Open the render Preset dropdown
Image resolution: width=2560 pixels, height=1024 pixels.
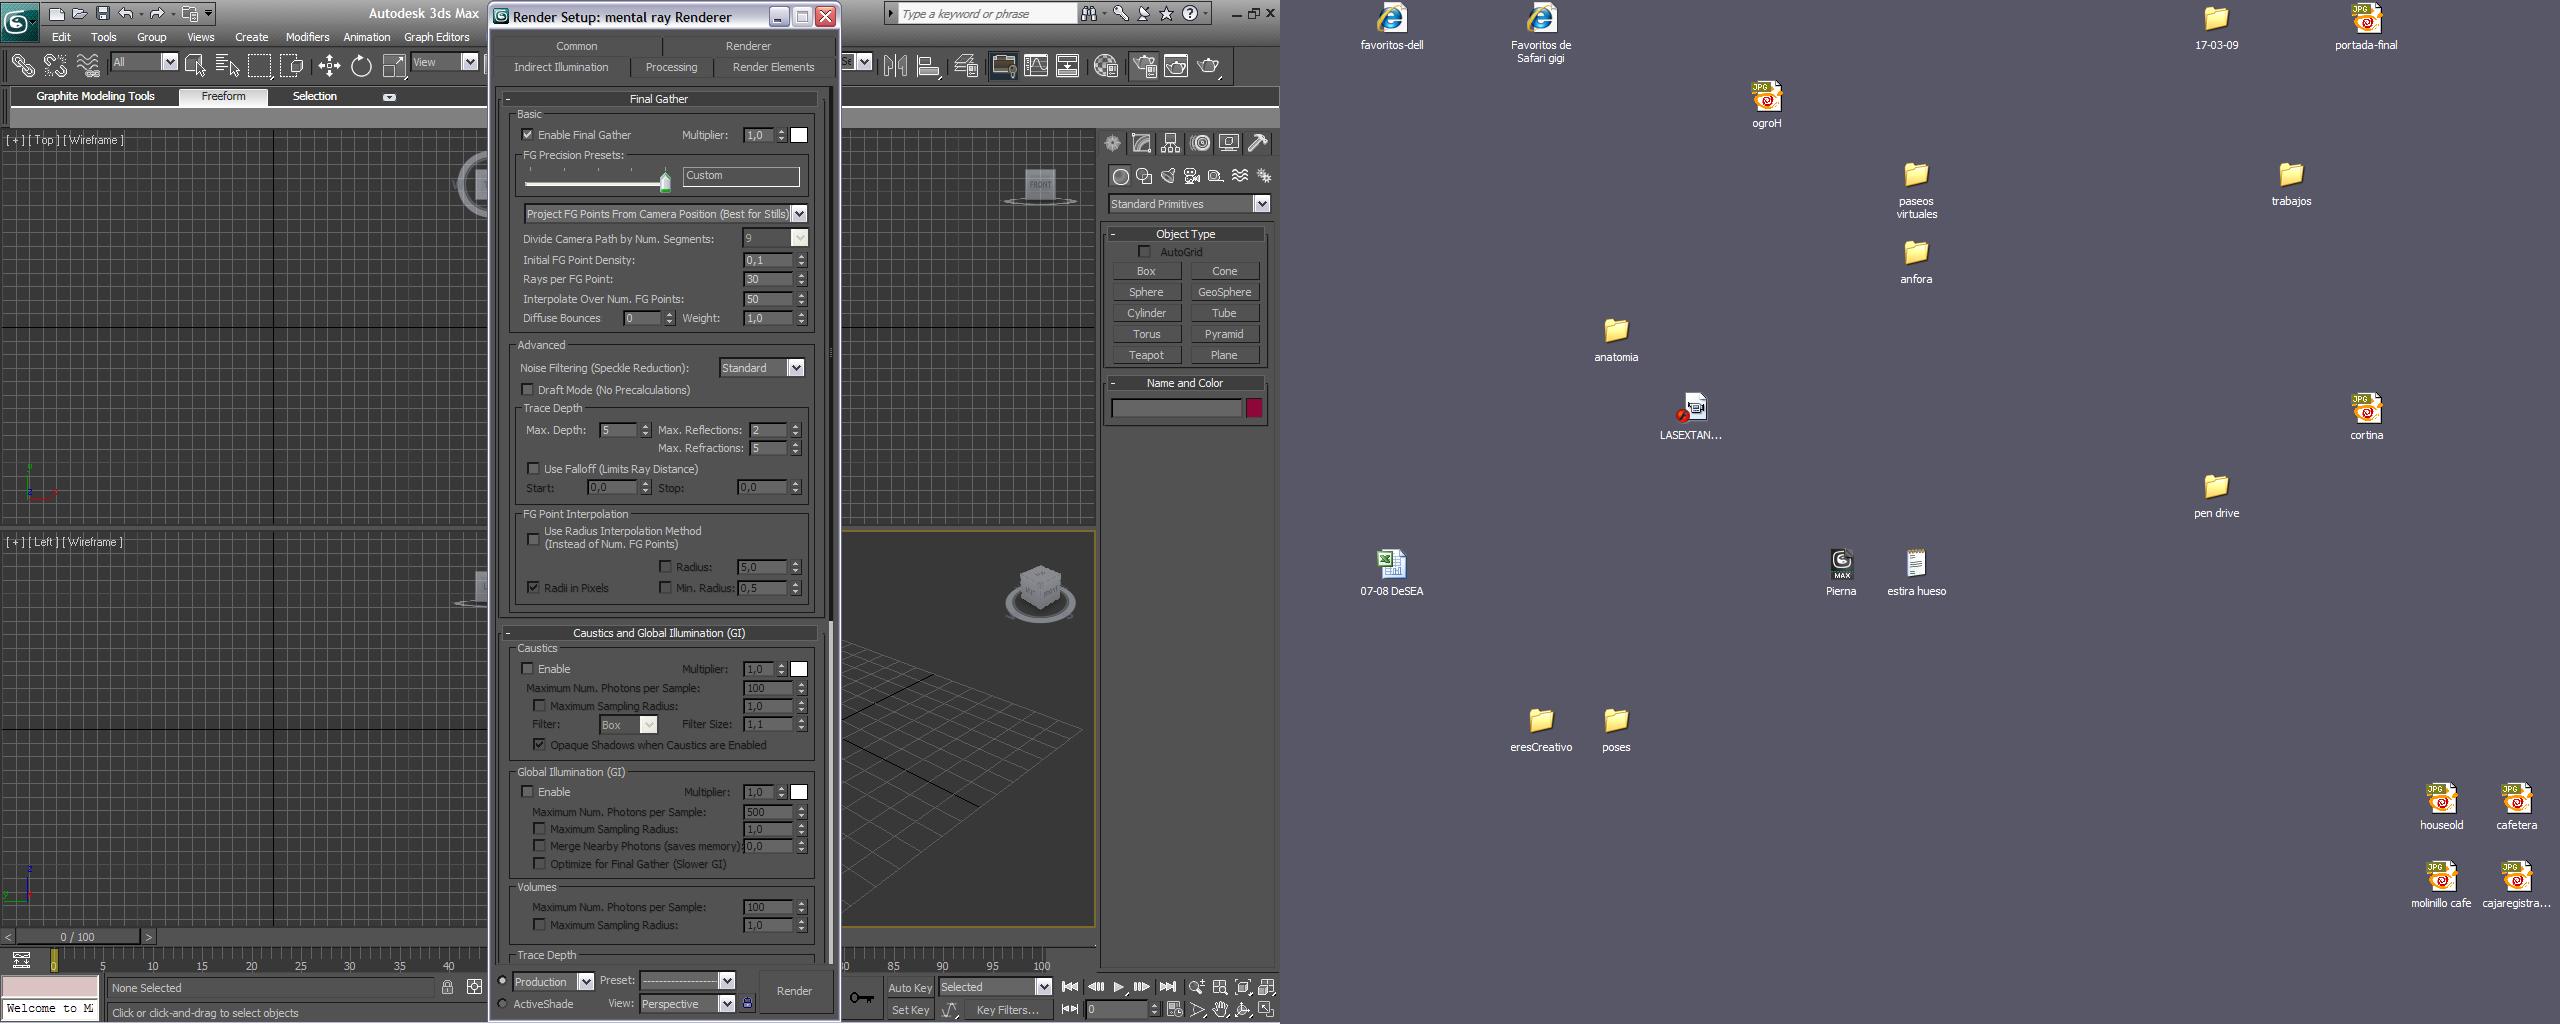(x=688, y=981)
